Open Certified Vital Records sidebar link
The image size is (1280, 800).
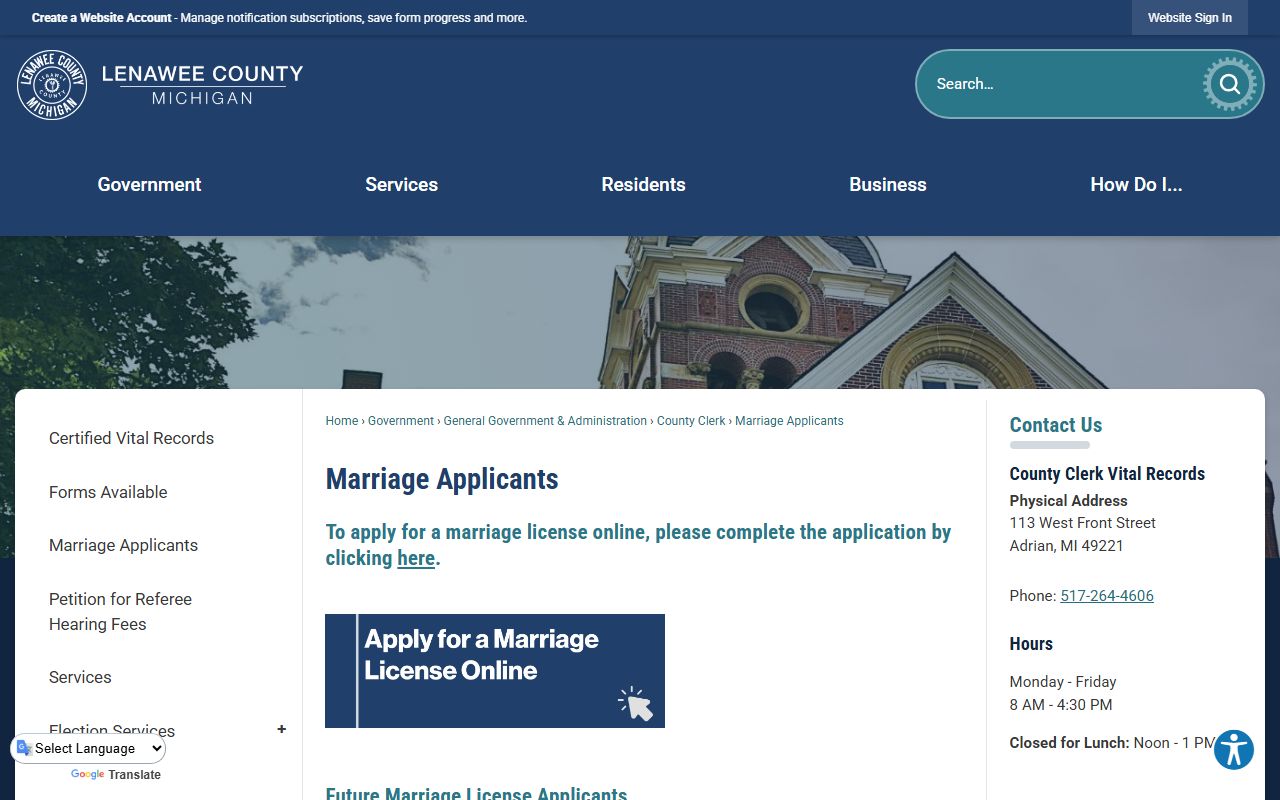point(131,438)
